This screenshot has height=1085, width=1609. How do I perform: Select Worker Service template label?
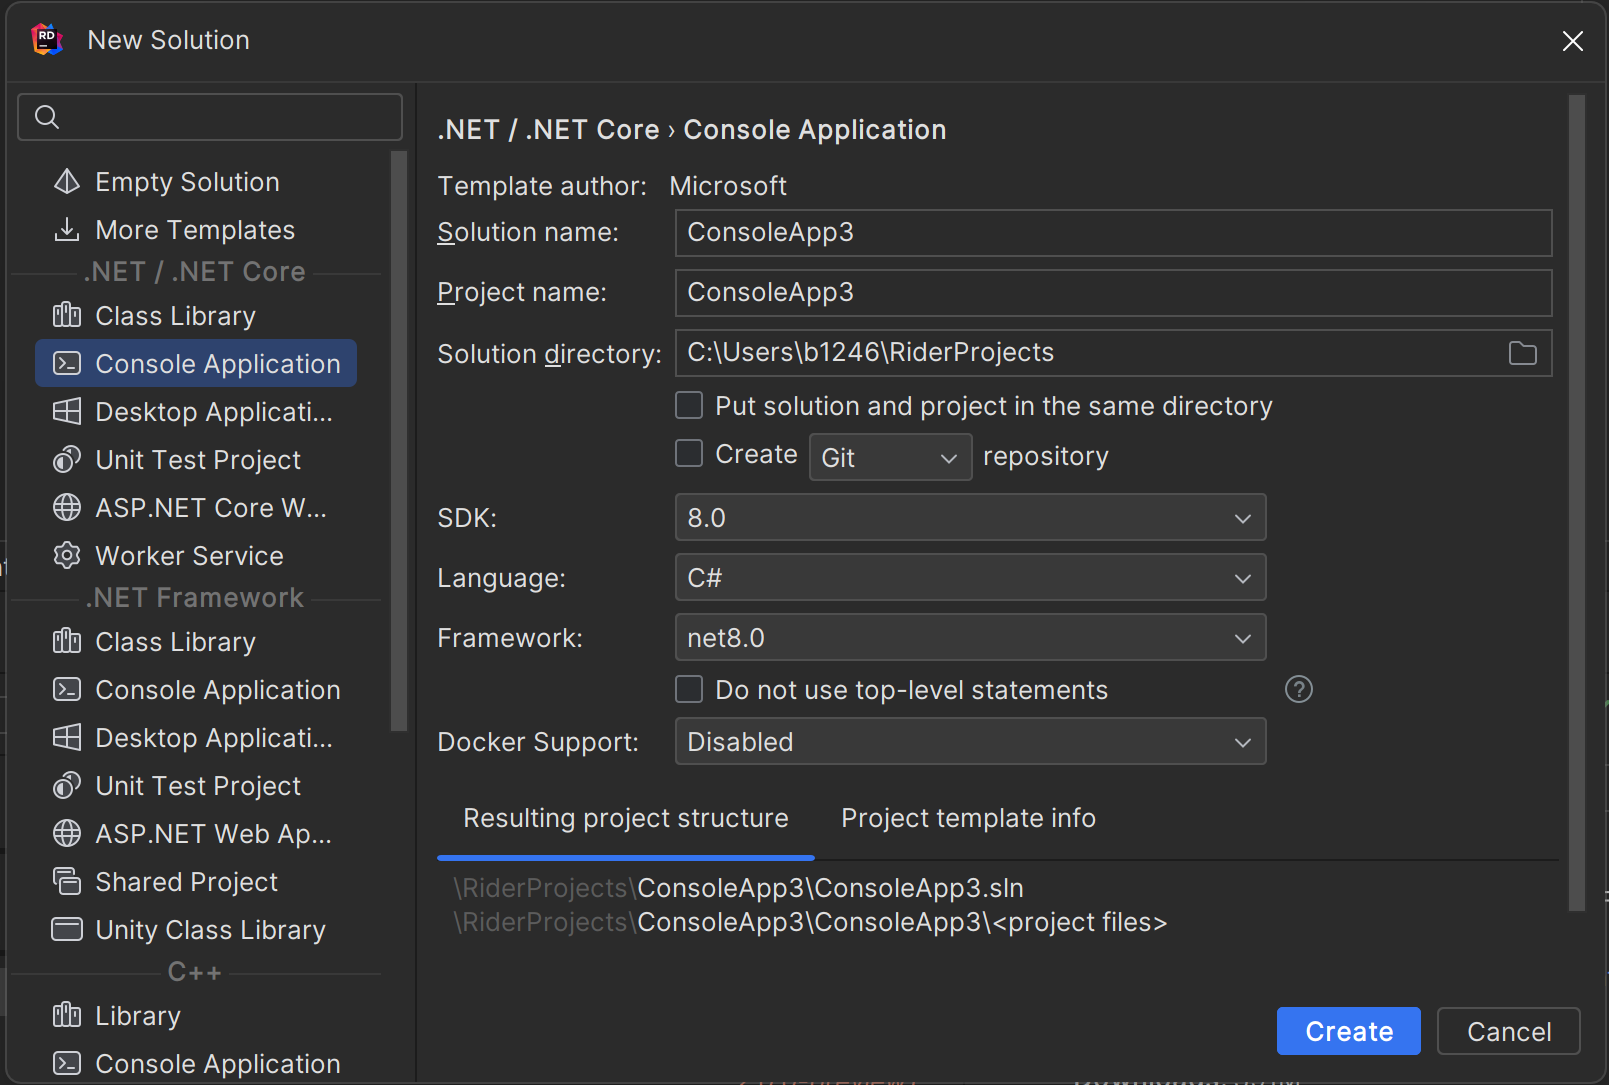click(x=189, y=556)
